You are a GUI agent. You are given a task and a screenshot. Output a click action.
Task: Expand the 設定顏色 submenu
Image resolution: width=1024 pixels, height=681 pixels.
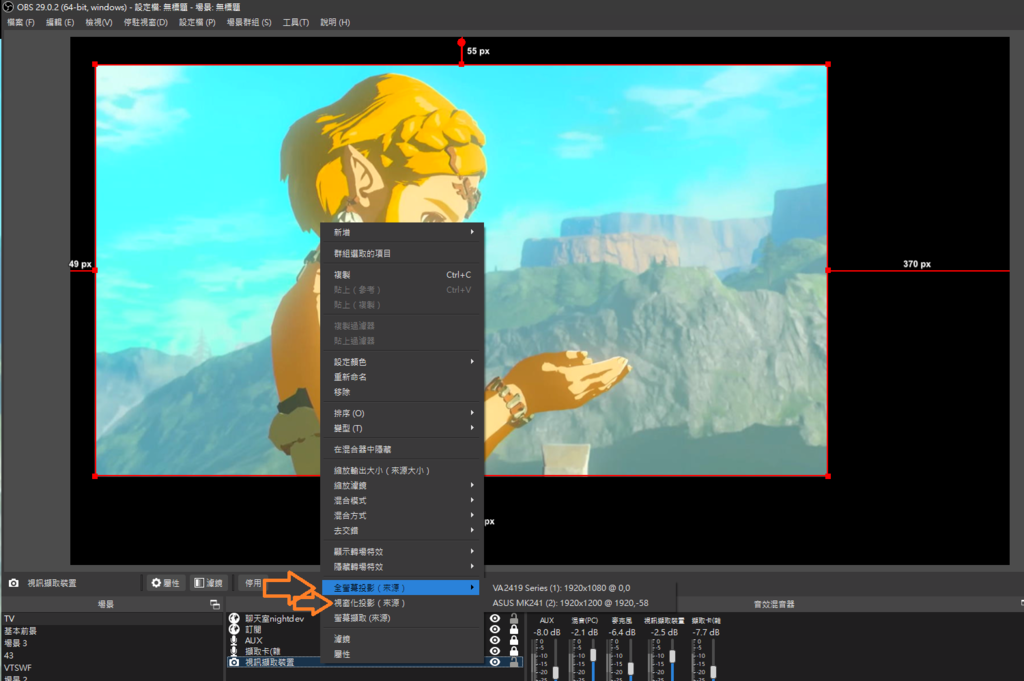tap(403, 362)
